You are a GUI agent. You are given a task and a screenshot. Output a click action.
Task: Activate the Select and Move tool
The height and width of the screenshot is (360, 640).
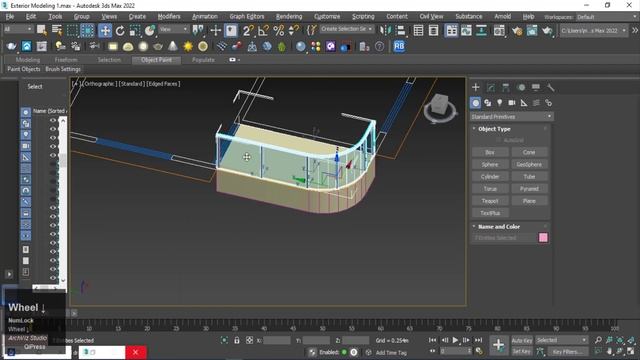pos(105,30)
